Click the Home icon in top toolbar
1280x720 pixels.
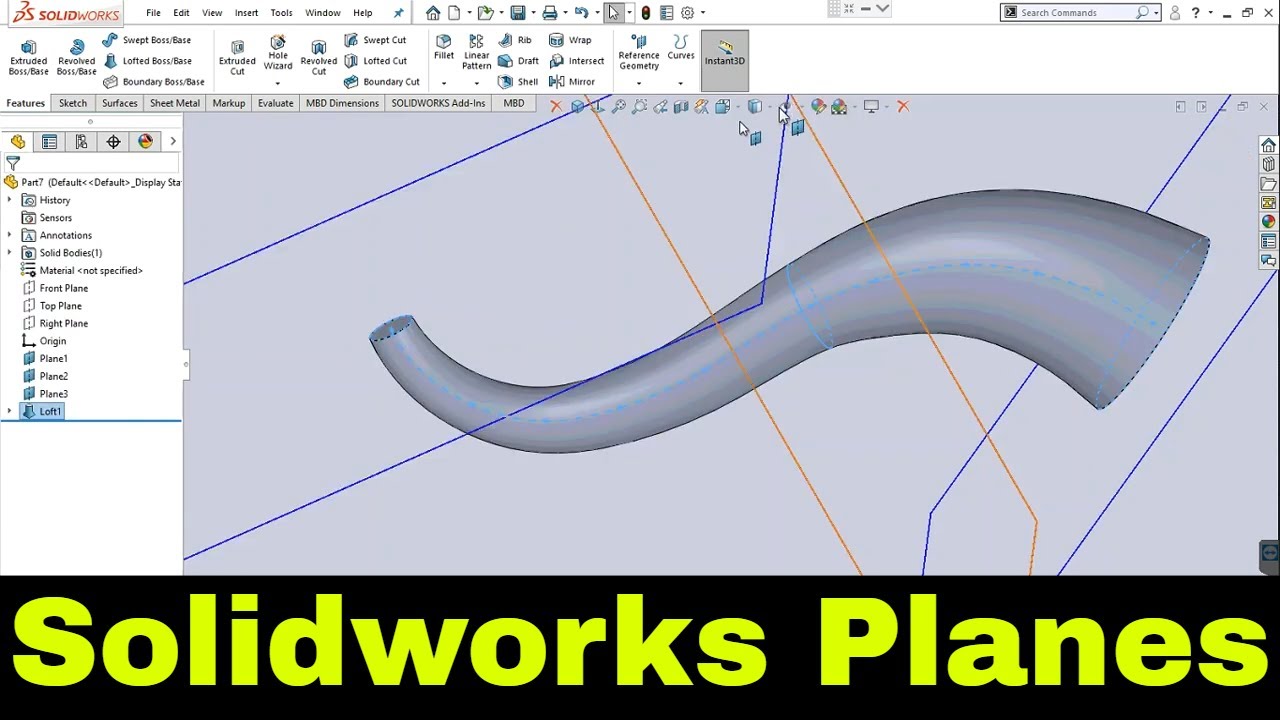point(432,13)
